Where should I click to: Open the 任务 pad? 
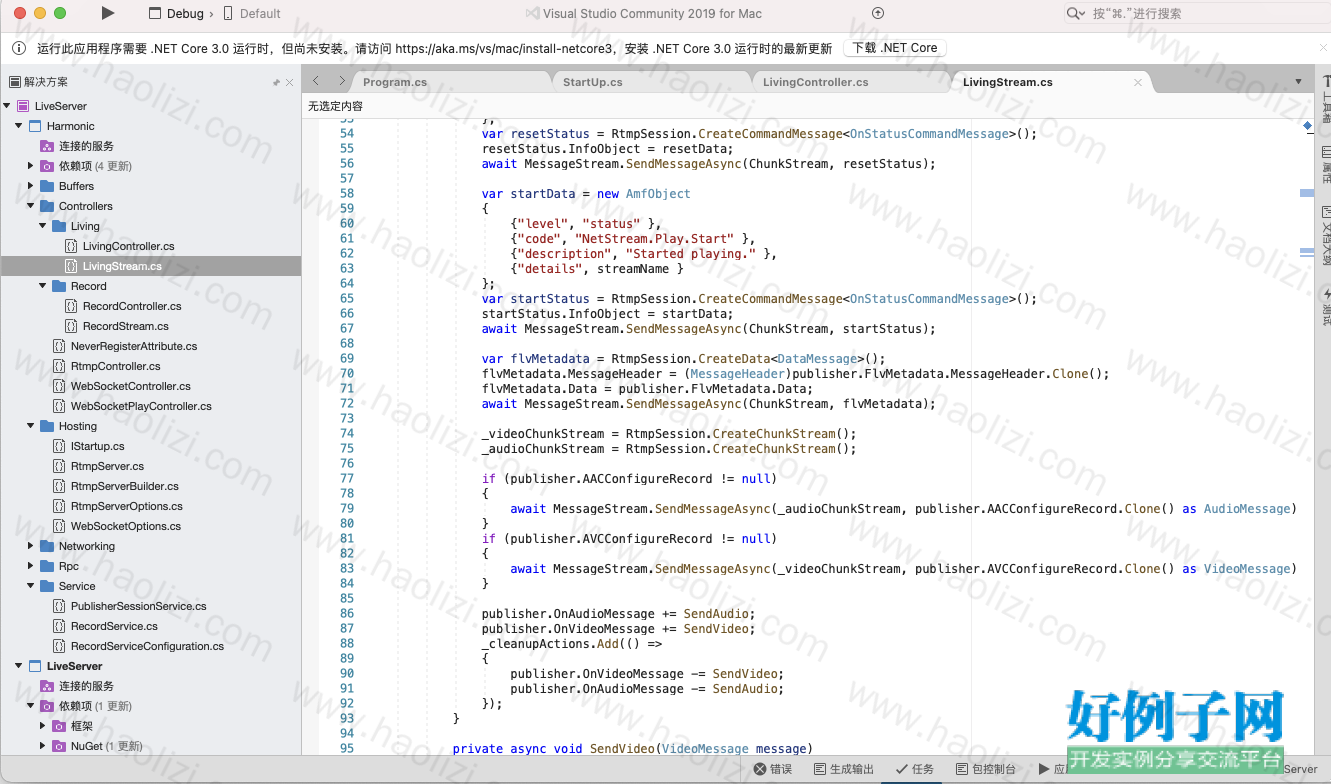915,769
